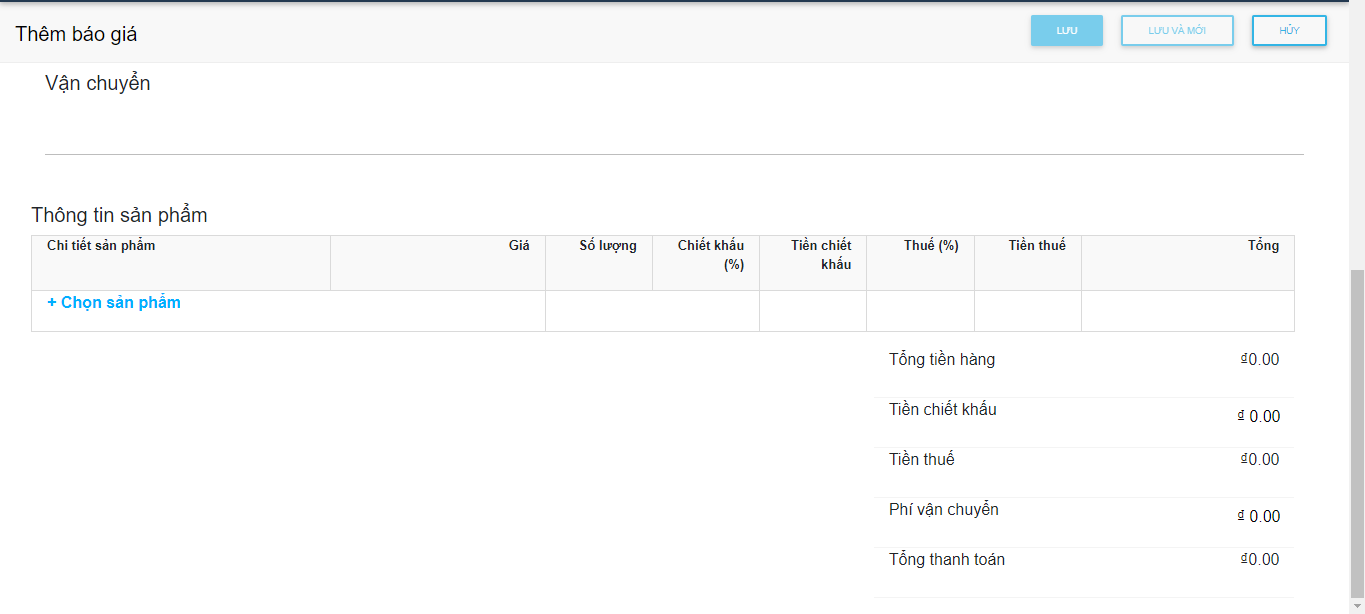Click the Tổng tiền hàng value

1260,360
